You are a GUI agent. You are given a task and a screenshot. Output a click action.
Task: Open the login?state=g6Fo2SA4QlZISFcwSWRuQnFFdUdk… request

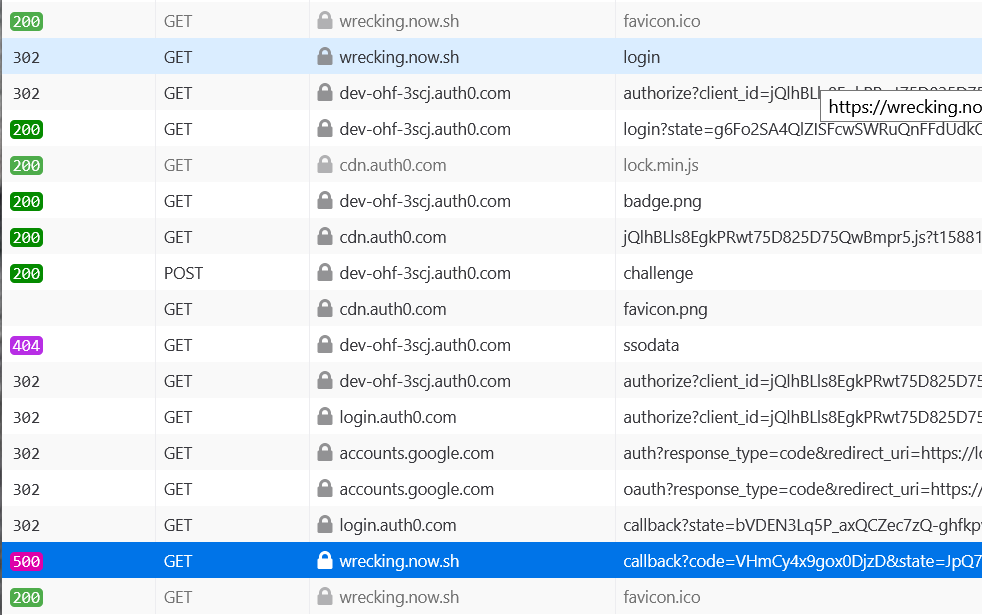click(x=802, y=130)
